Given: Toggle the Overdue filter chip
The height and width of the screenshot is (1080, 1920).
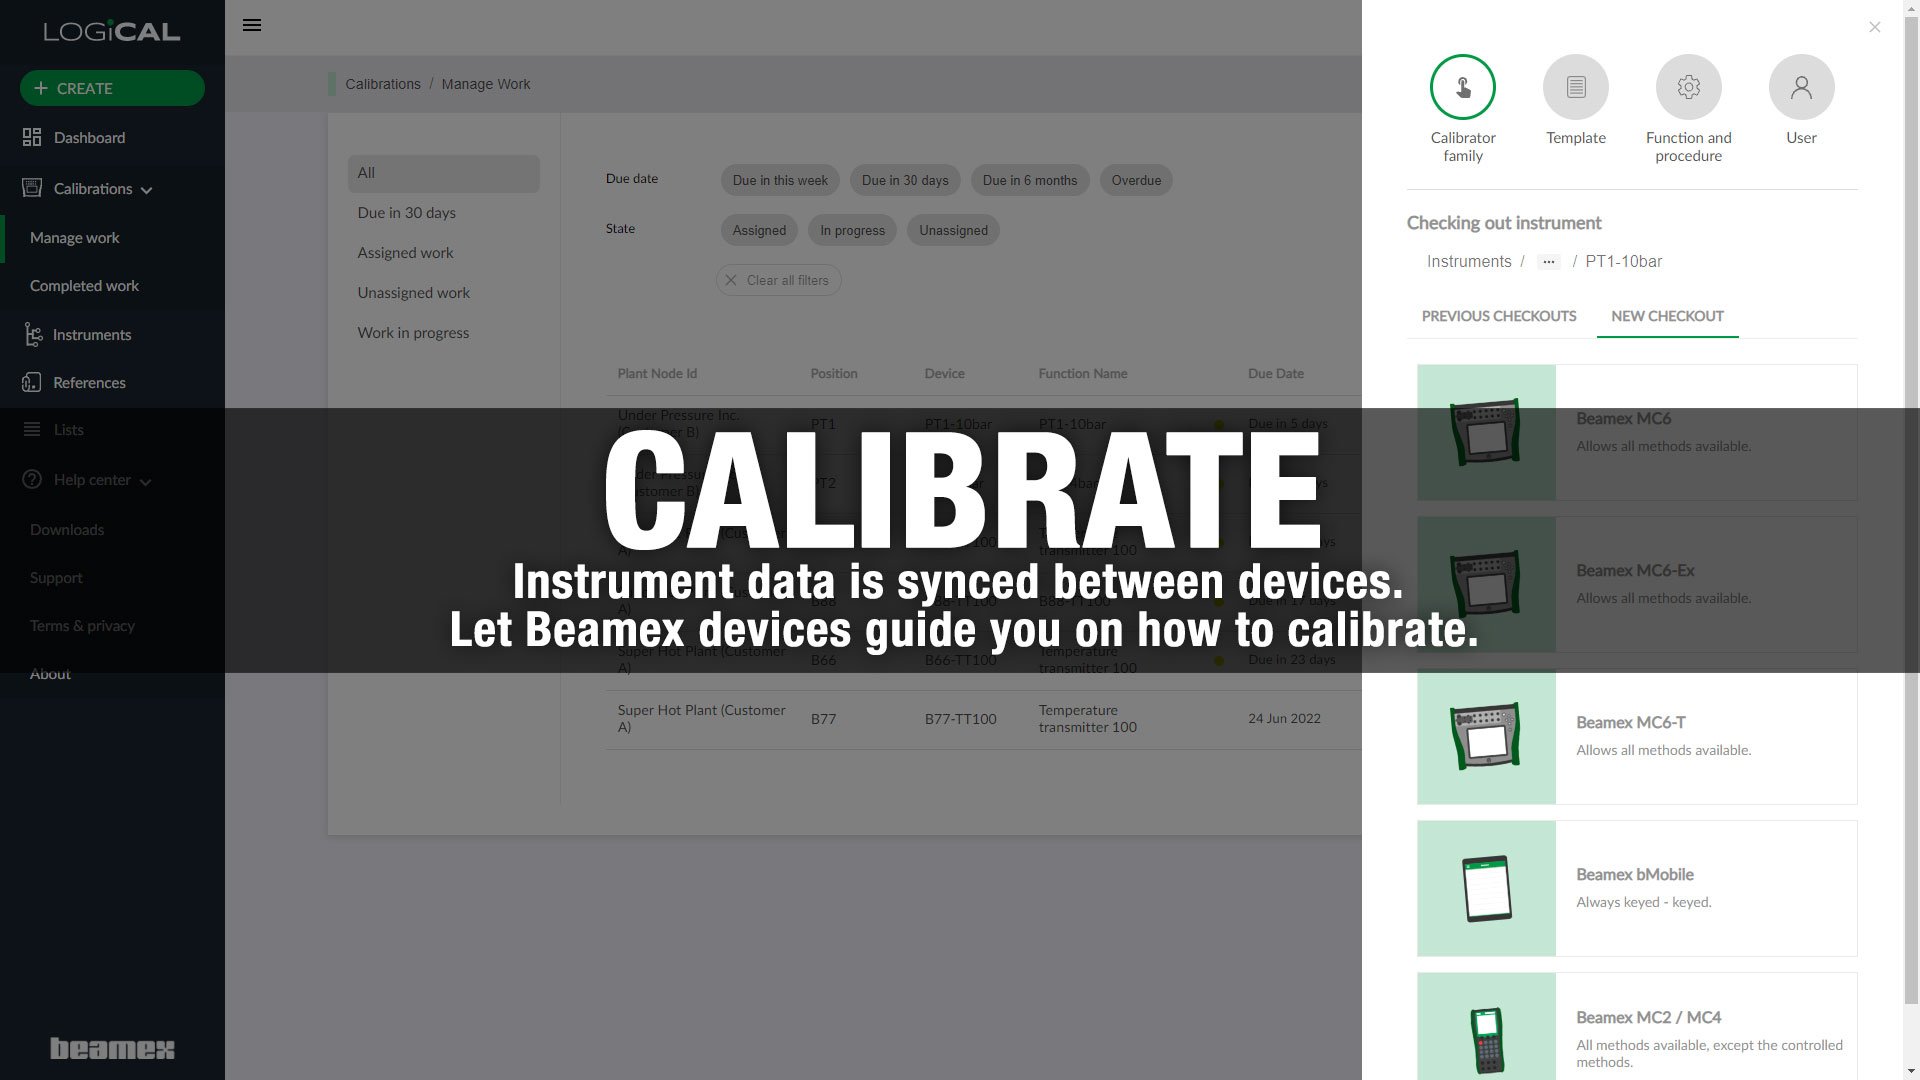Looking at the screenshot, I should [1136, 180].
